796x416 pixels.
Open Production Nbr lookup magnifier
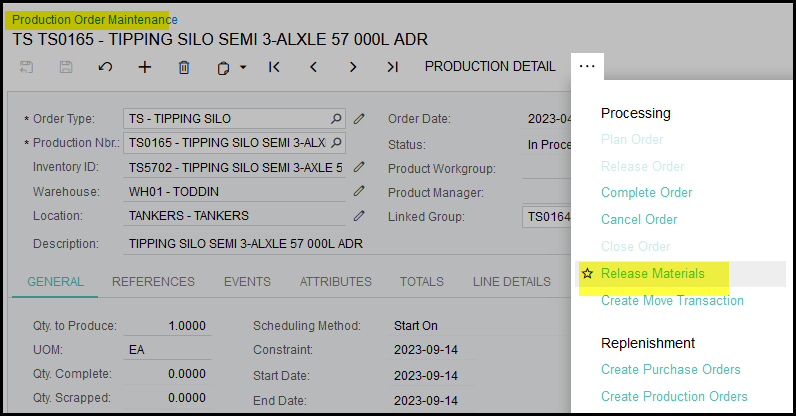337,143
